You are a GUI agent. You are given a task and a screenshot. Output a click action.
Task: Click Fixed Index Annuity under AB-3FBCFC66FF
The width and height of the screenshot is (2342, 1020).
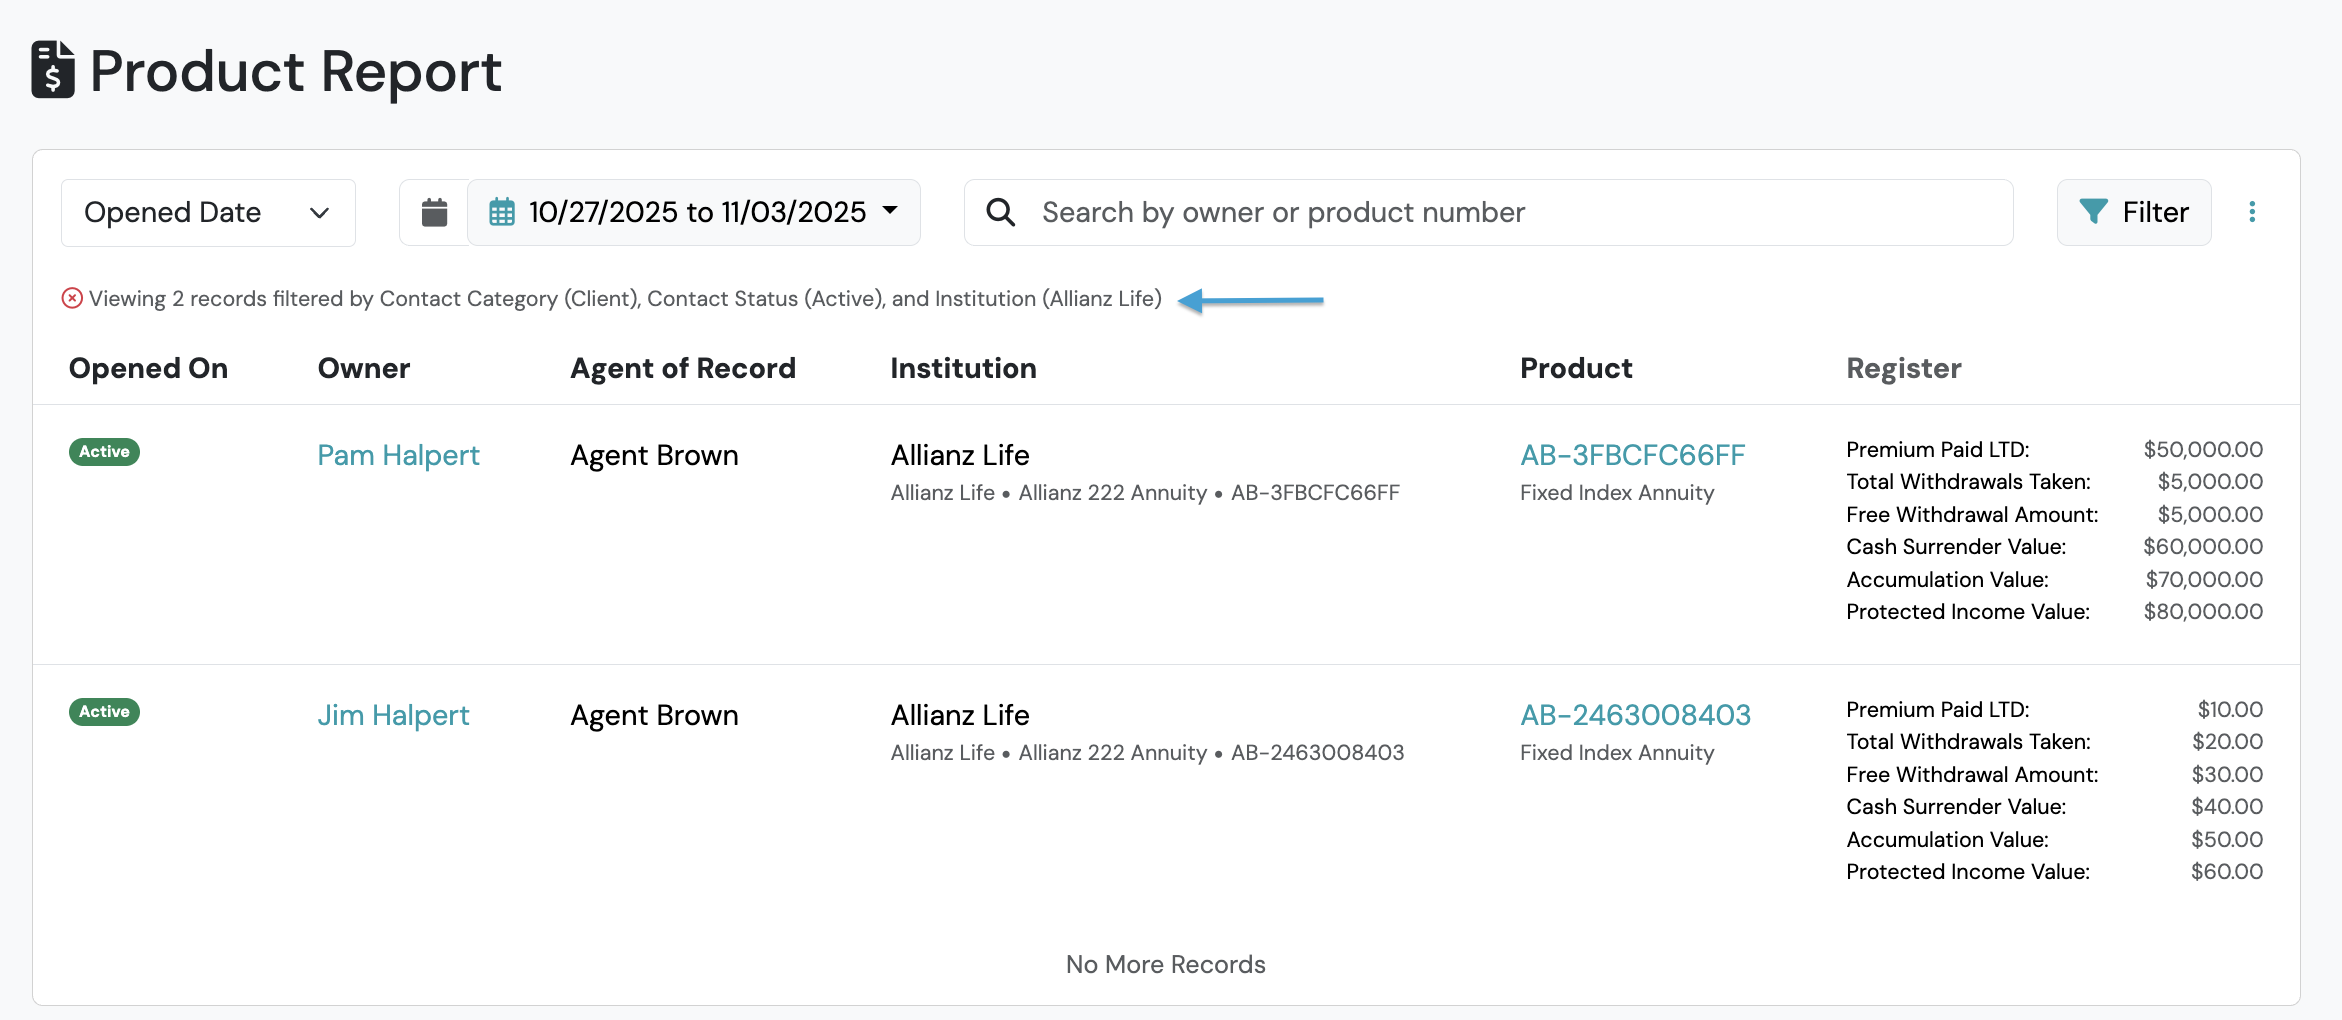[1617, 492]
